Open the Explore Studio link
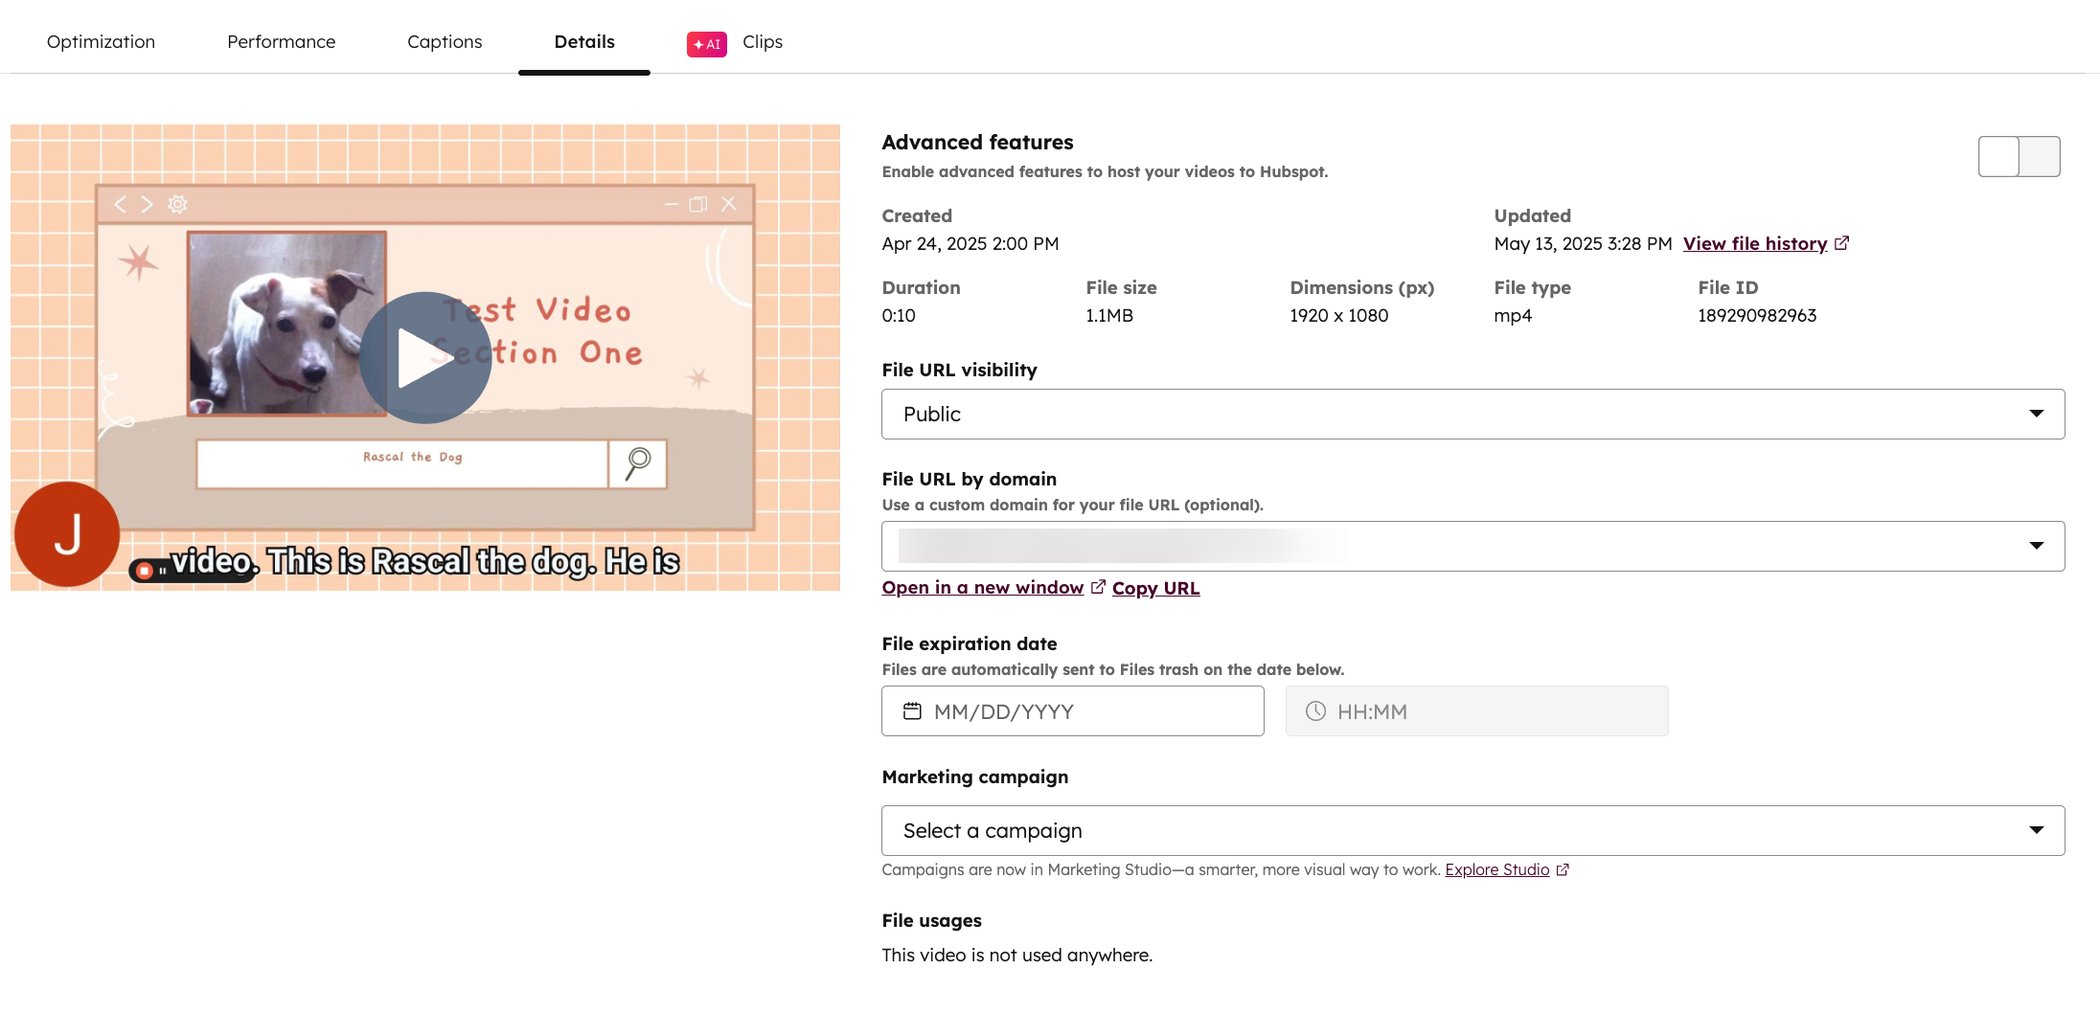2100x1036 pixels. tap(1496, 870)
